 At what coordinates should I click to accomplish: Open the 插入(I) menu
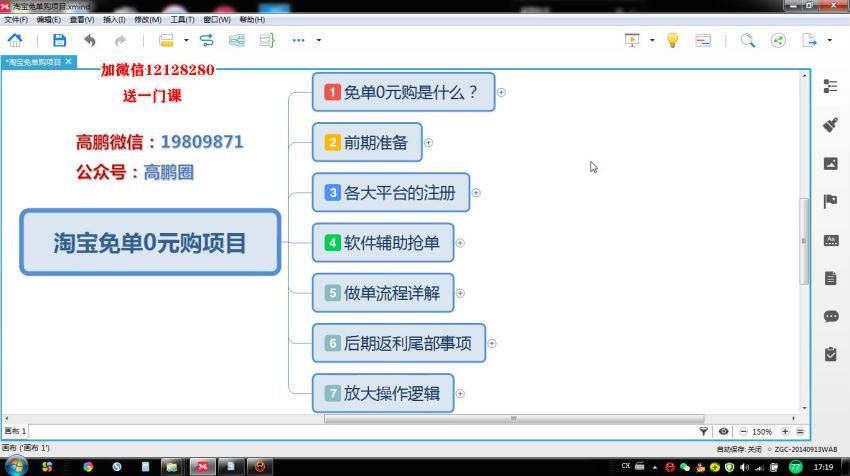[114, 20]
